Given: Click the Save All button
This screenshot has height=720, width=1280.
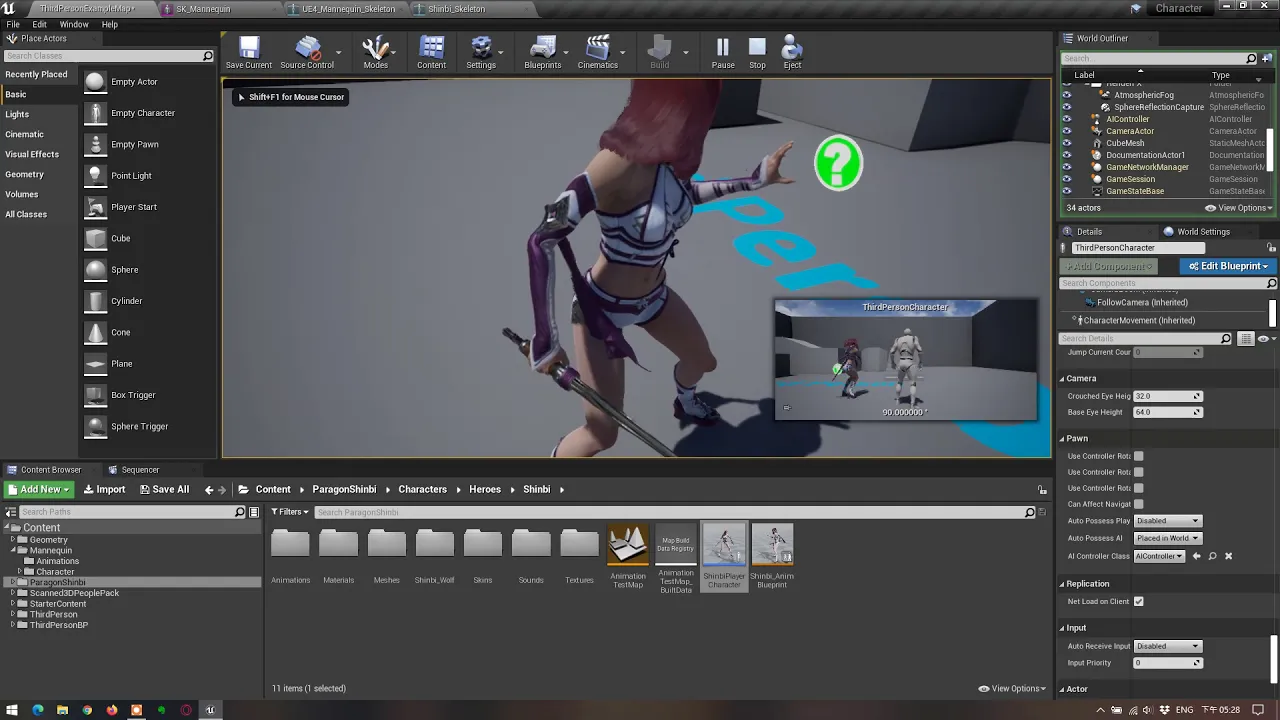Looking at the screenshot, I should point(164,489).
